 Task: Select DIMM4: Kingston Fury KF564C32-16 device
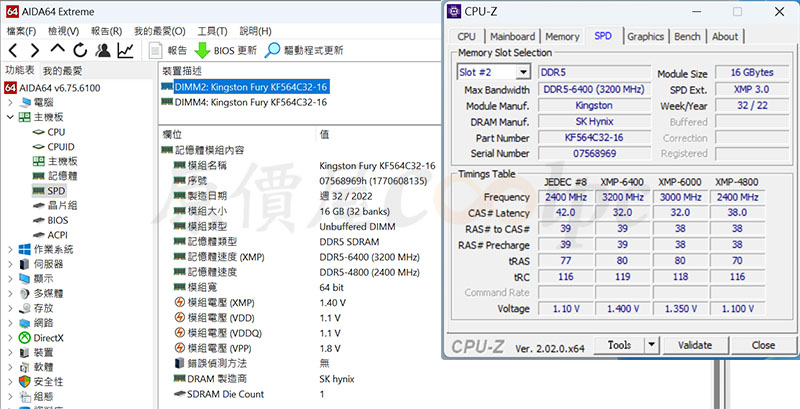click(x=251, y=102)
